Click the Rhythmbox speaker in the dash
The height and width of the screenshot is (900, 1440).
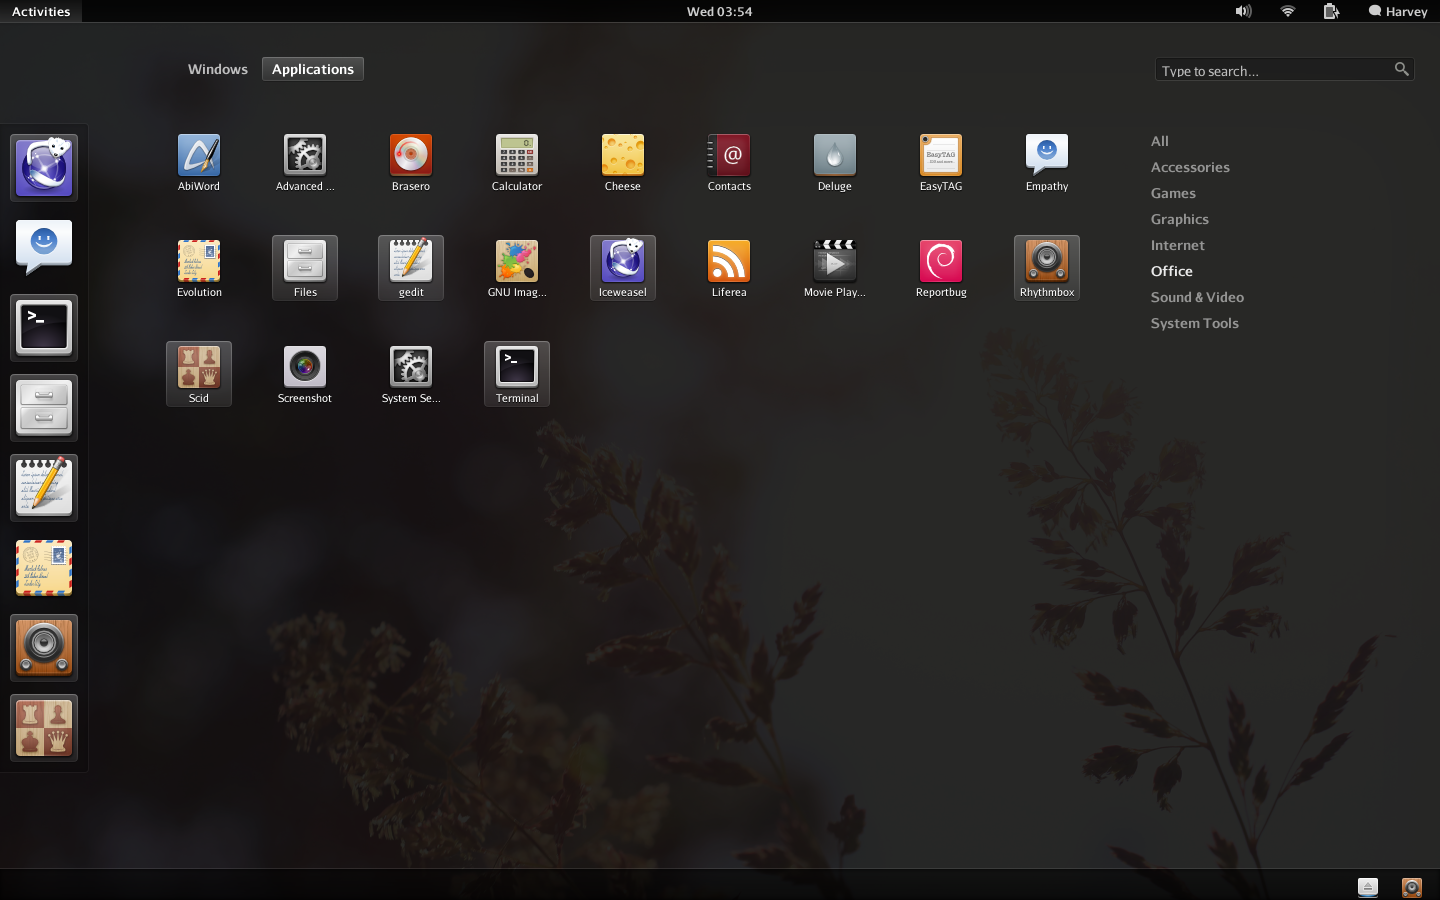[x=44, y=648]
